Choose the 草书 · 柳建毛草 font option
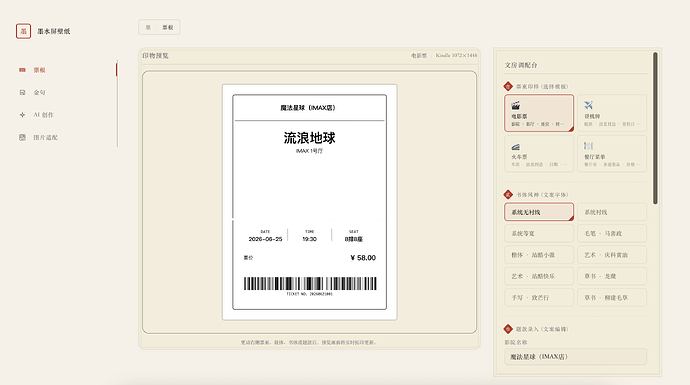The image size is (690, 385). (x=612, y=297)
